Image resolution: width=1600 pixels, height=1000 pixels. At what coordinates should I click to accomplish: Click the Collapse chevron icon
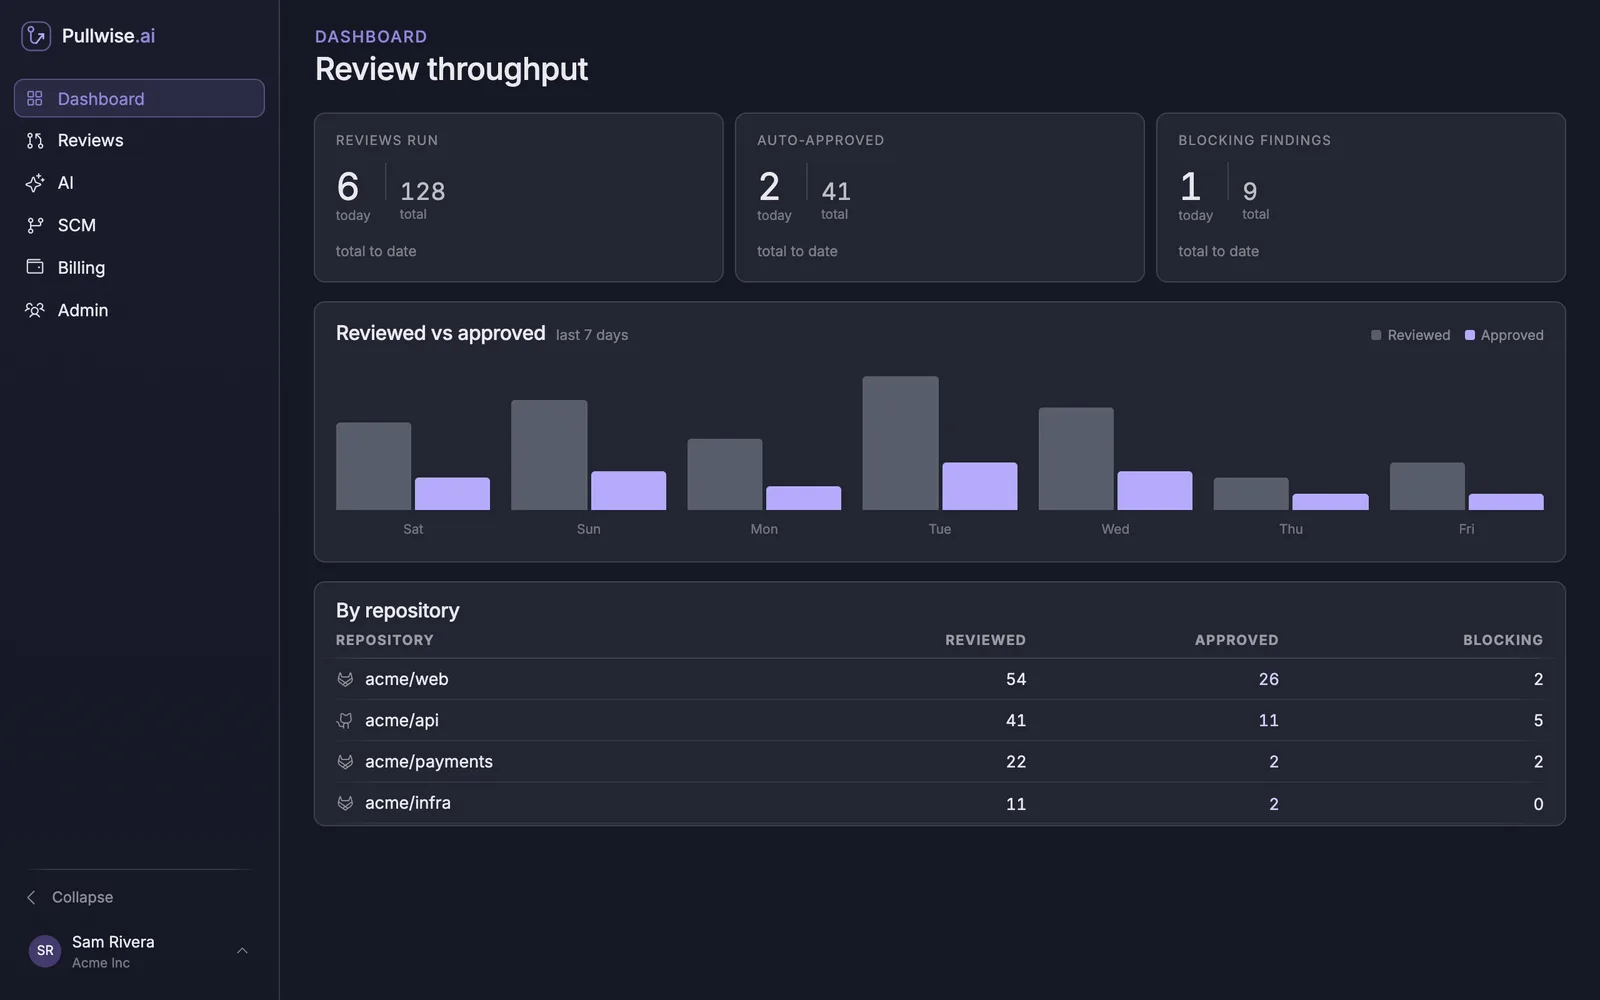coord(31,897)
